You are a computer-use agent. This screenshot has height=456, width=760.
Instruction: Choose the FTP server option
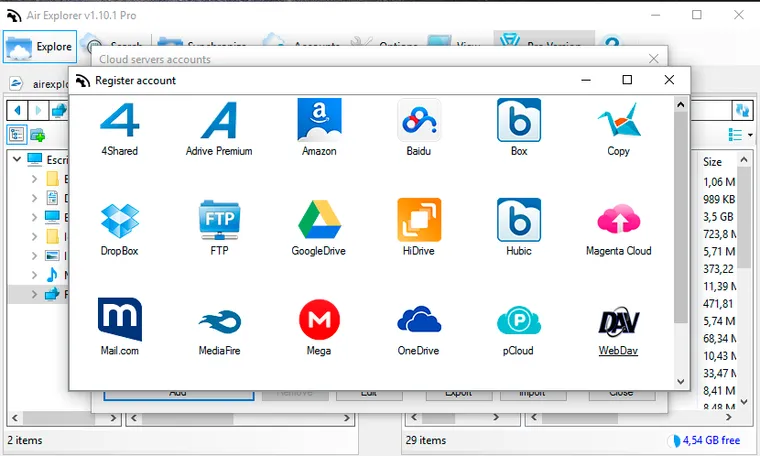[219, 228]
